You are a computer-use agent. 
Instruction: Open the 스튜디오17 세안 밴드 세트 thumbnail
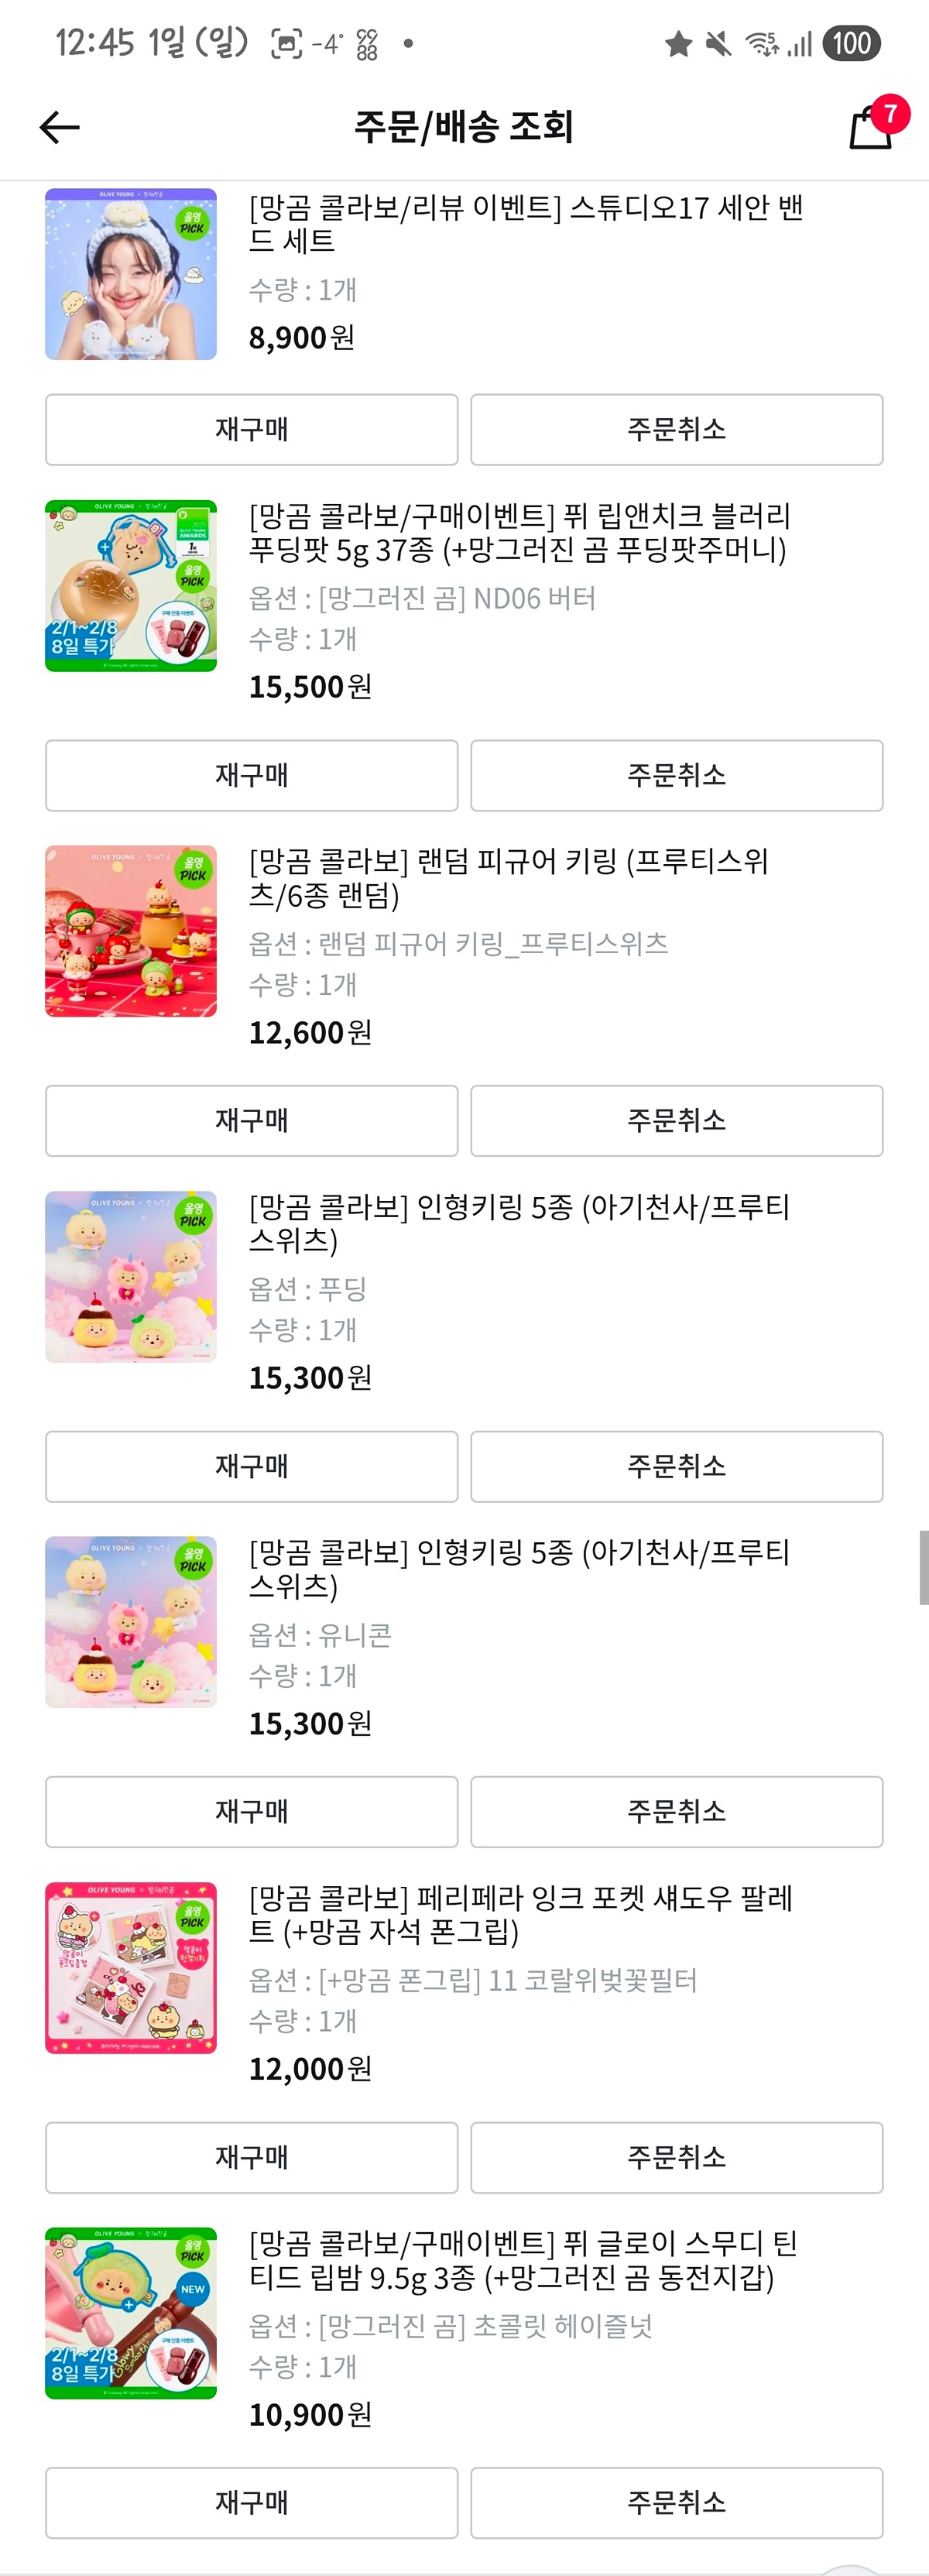pyautogui.click(x=131, y=274)
